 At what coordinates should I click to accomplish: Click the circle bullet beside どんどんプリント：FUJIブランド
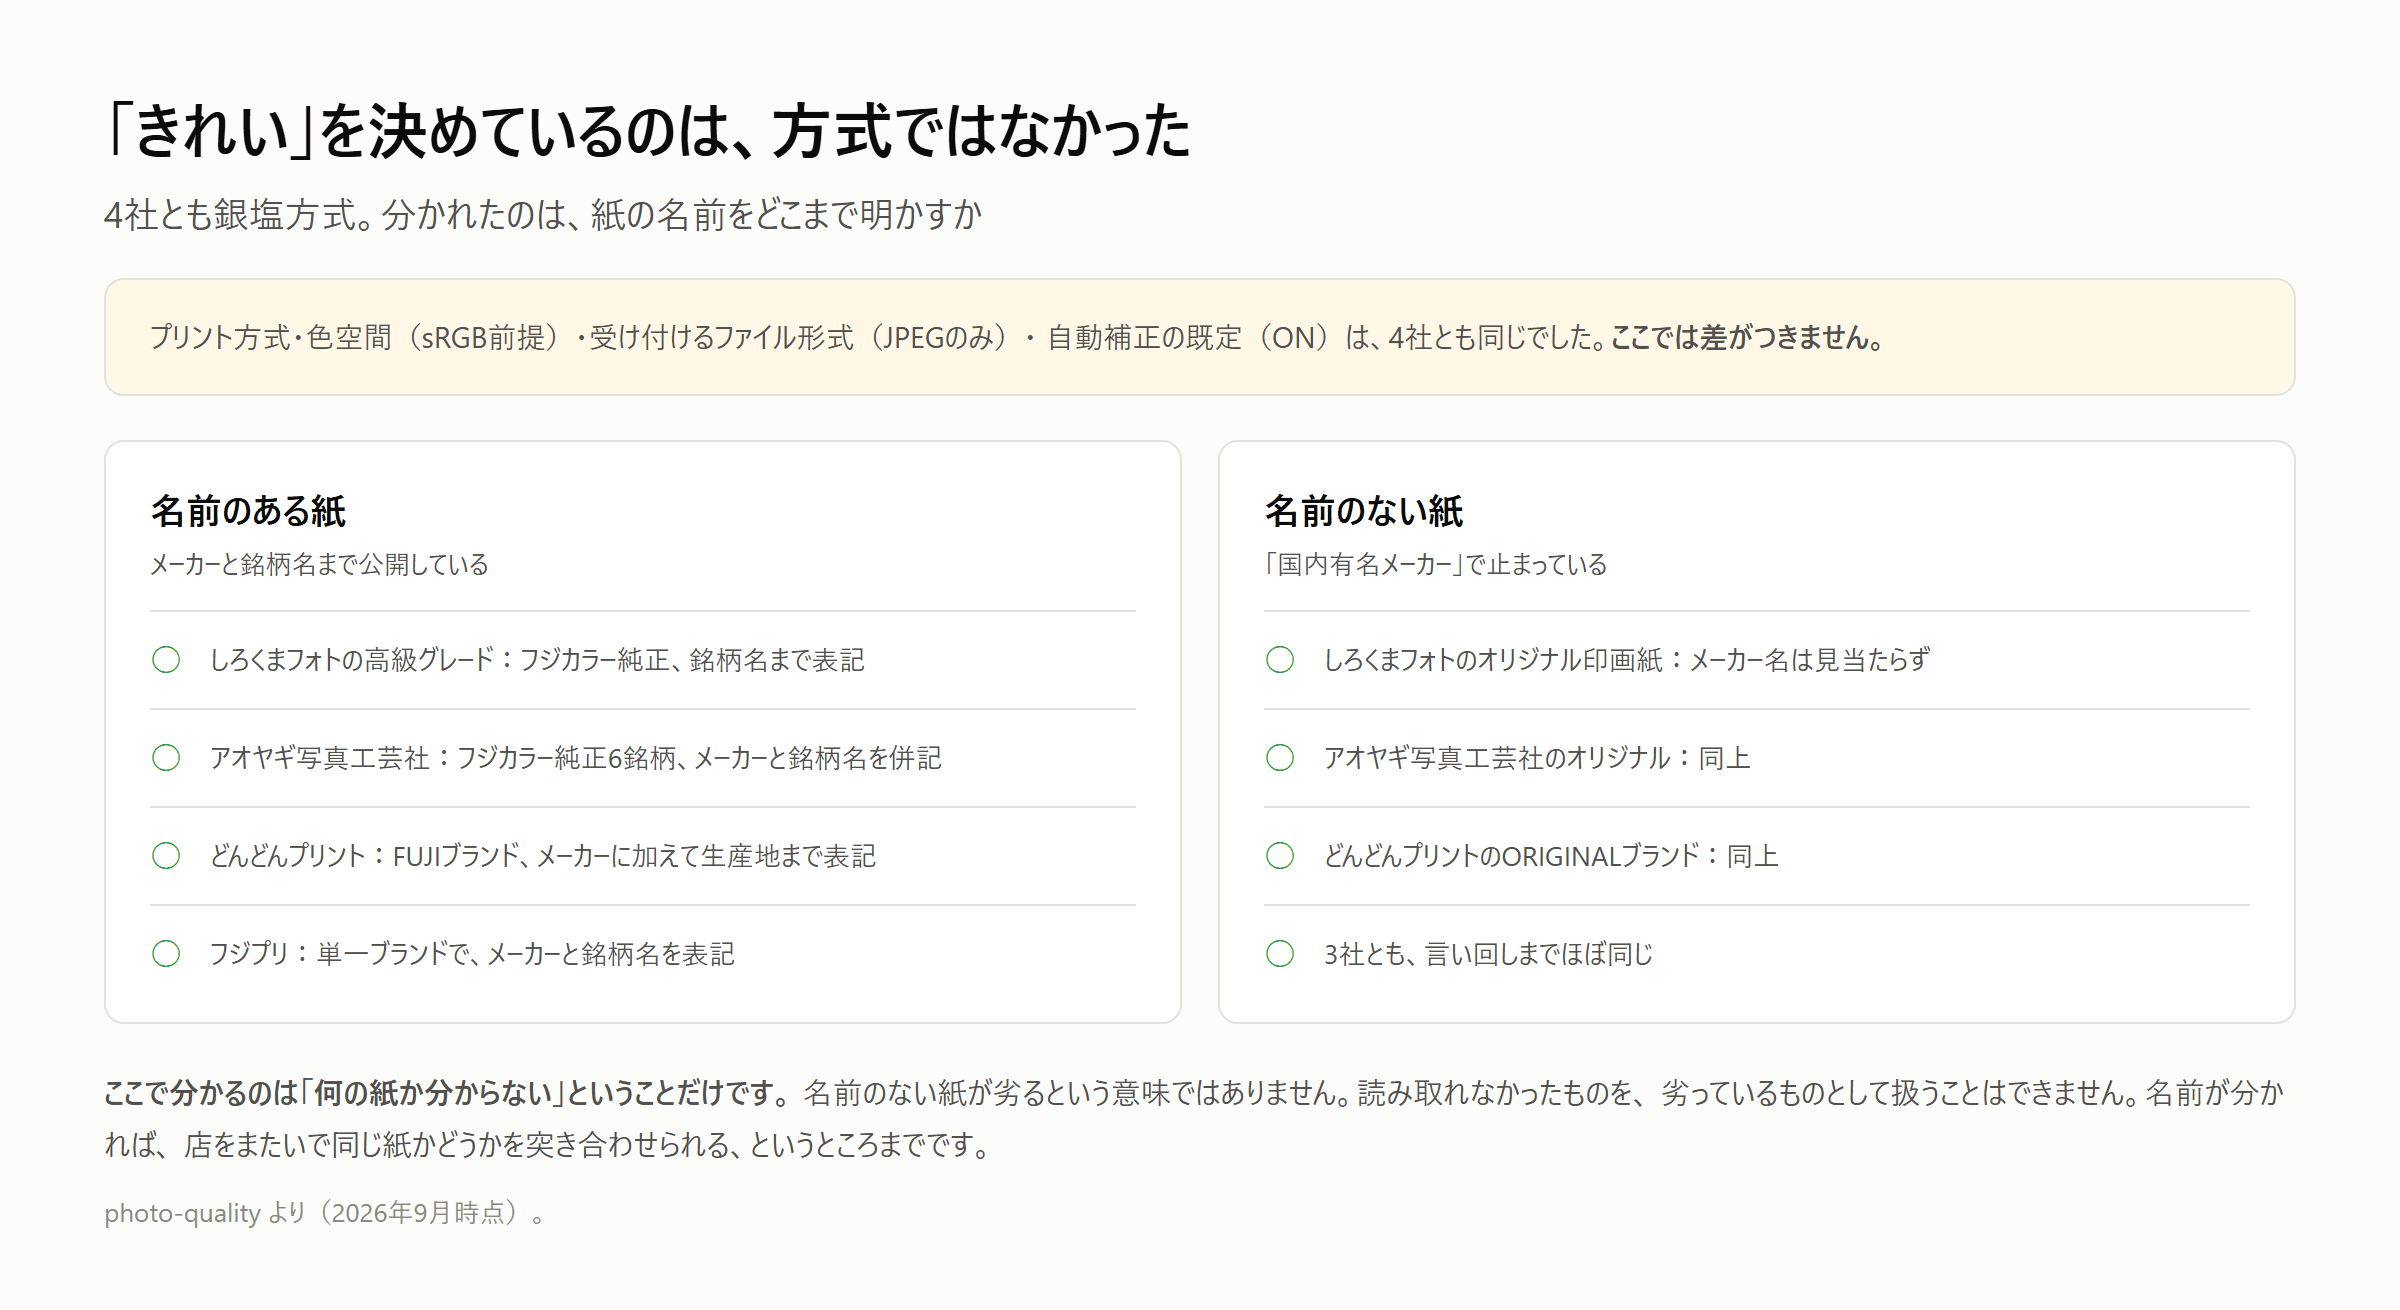click(166, 856)
